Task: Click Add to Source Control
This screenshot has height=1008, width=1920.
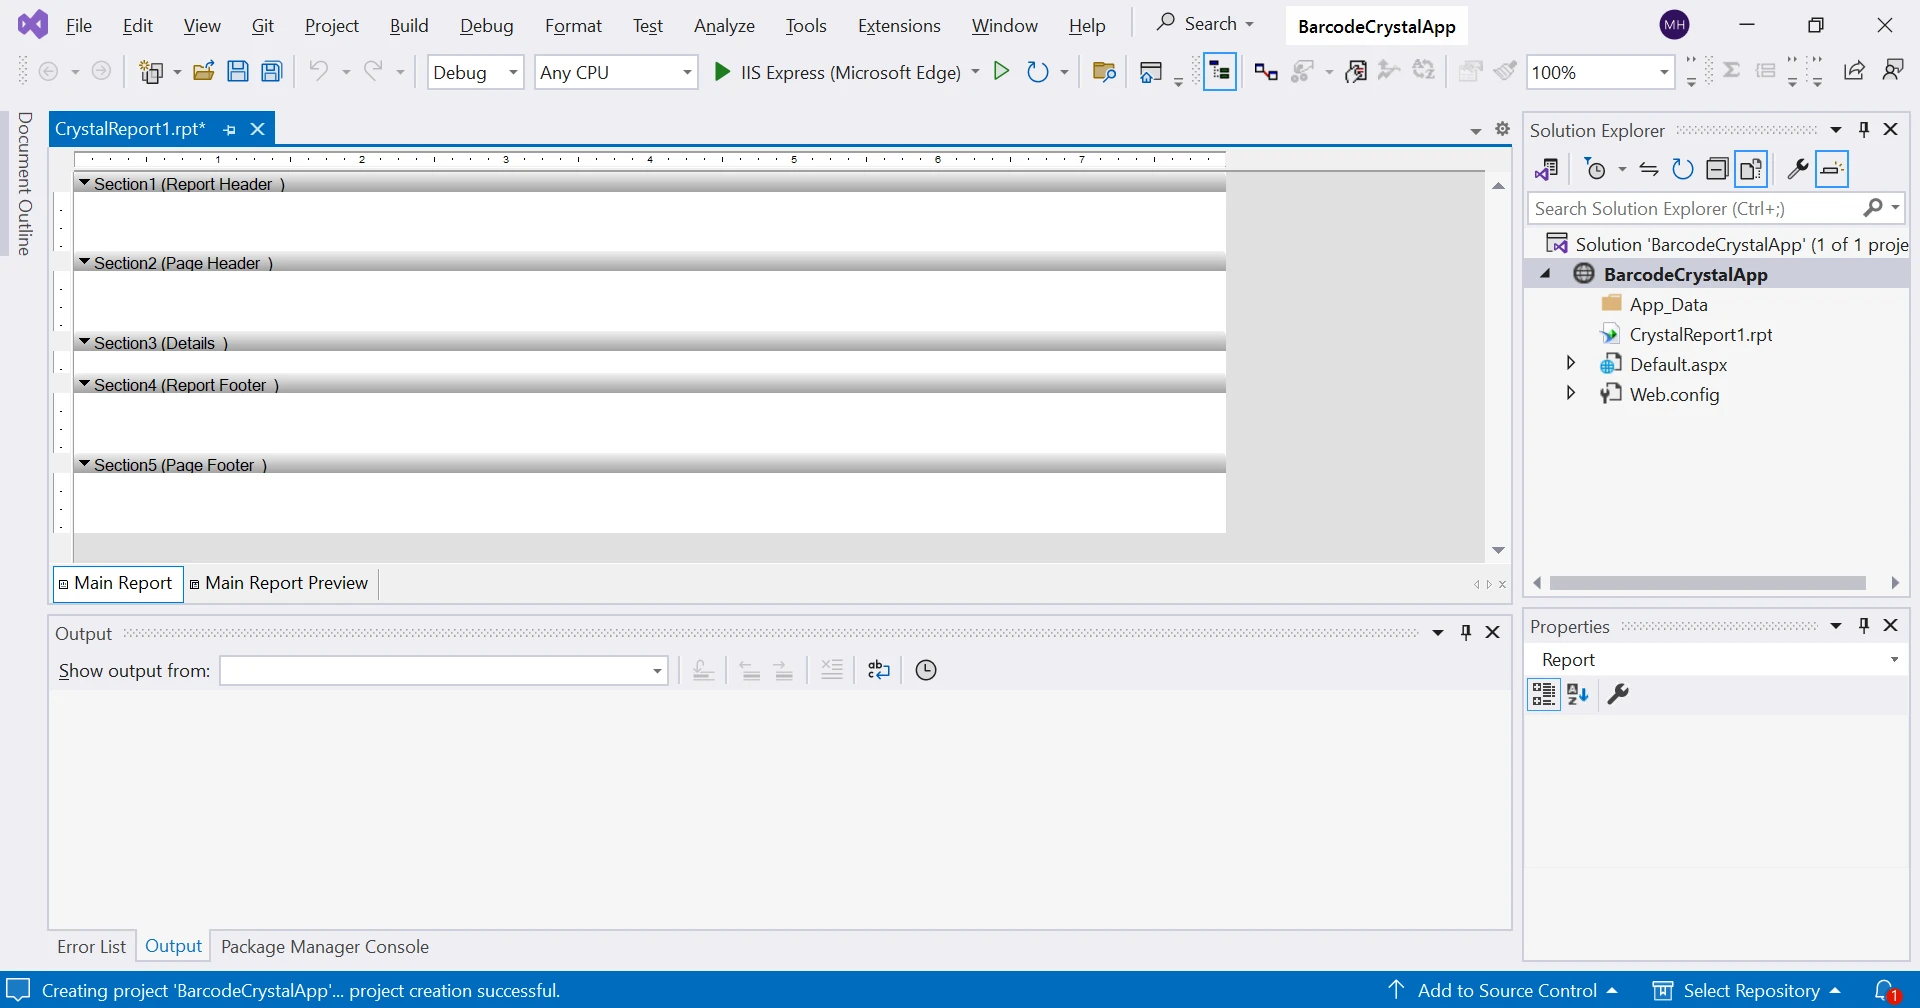Action: [x=1506, y=990]
